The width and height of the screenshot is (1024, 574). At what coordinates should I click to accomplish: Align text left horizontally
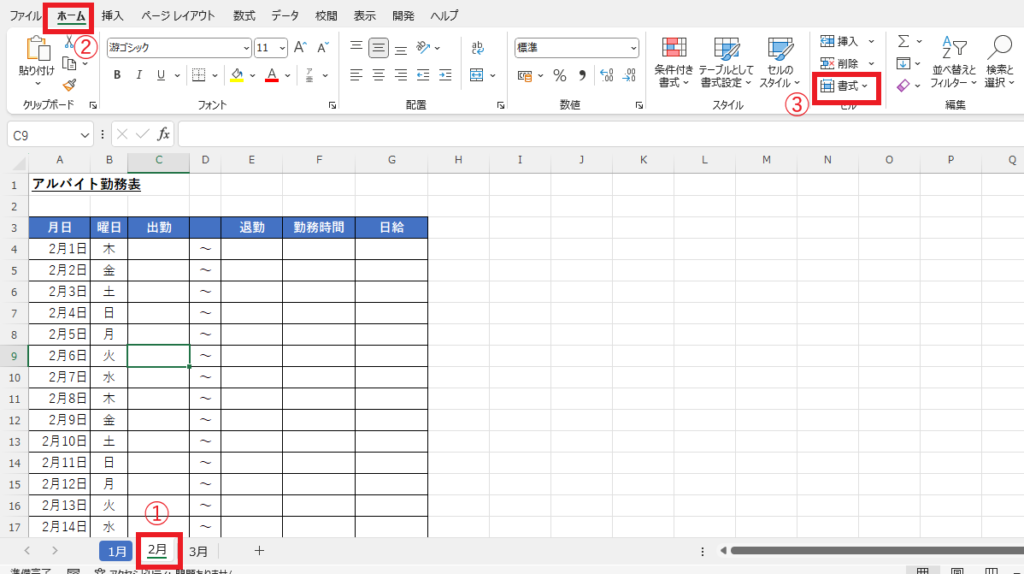point(356,75)
